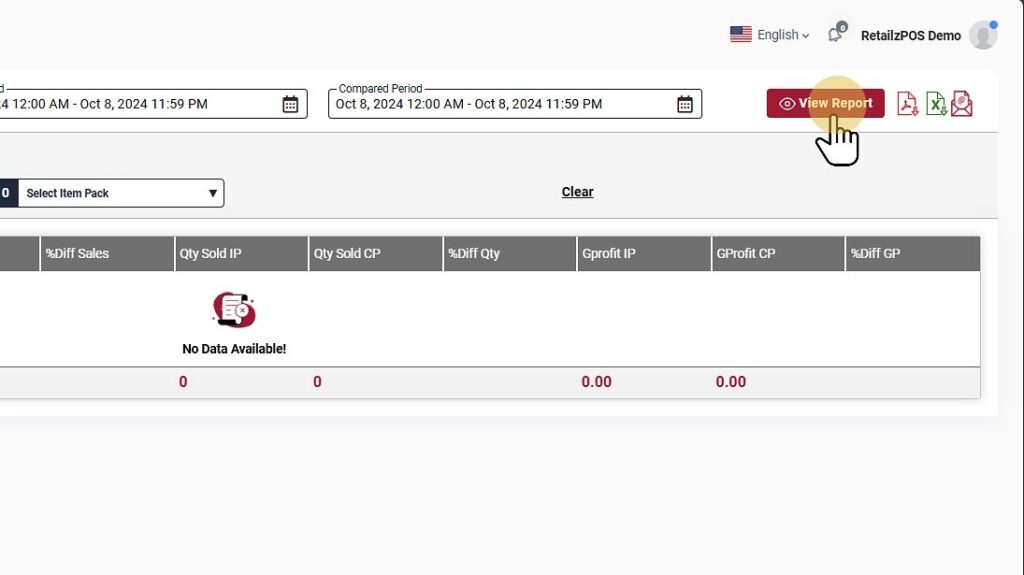Sort by Gprofit IP column header
Screen dimensions: 1024x575
644,254
